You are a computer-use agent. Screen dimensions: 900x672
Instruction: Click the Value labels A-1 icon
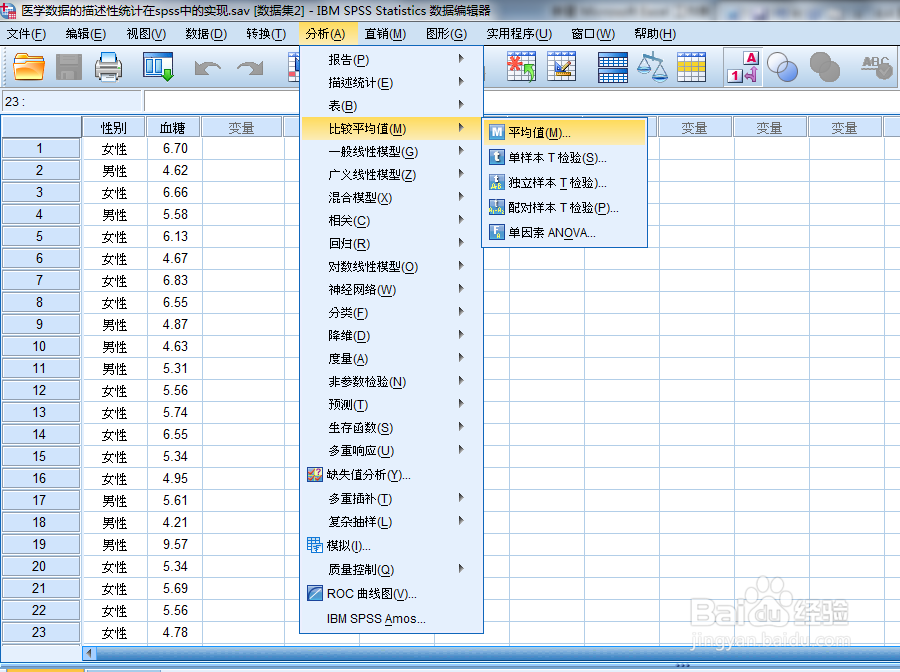[x=743, y=67]
